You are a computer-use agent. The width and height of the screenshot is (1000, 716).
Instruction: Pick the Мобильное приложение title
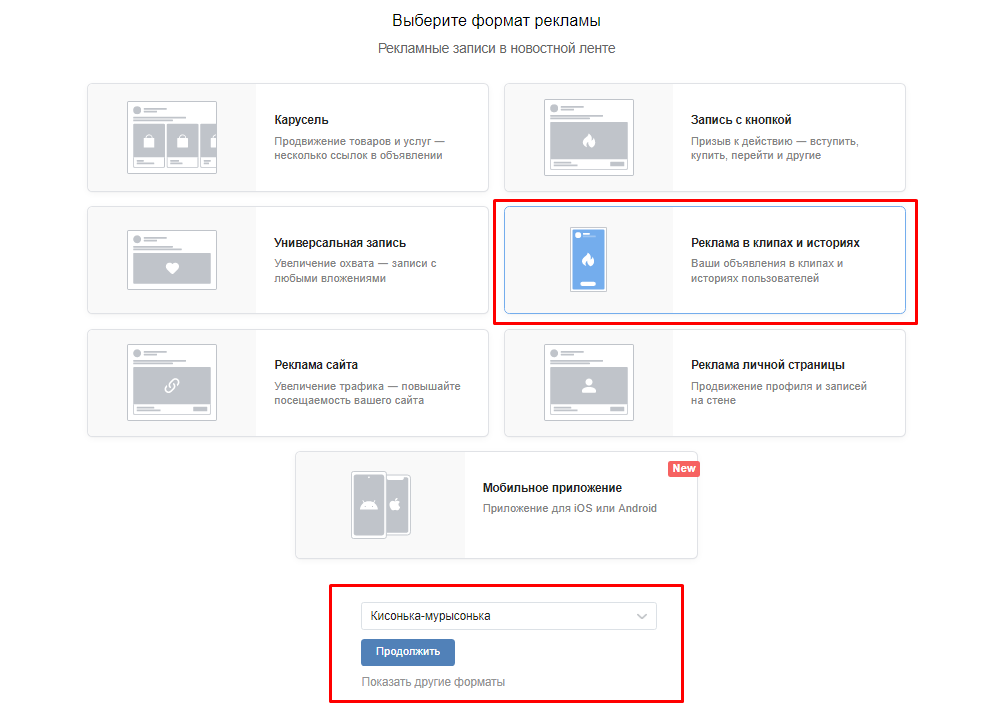point(552,488)
